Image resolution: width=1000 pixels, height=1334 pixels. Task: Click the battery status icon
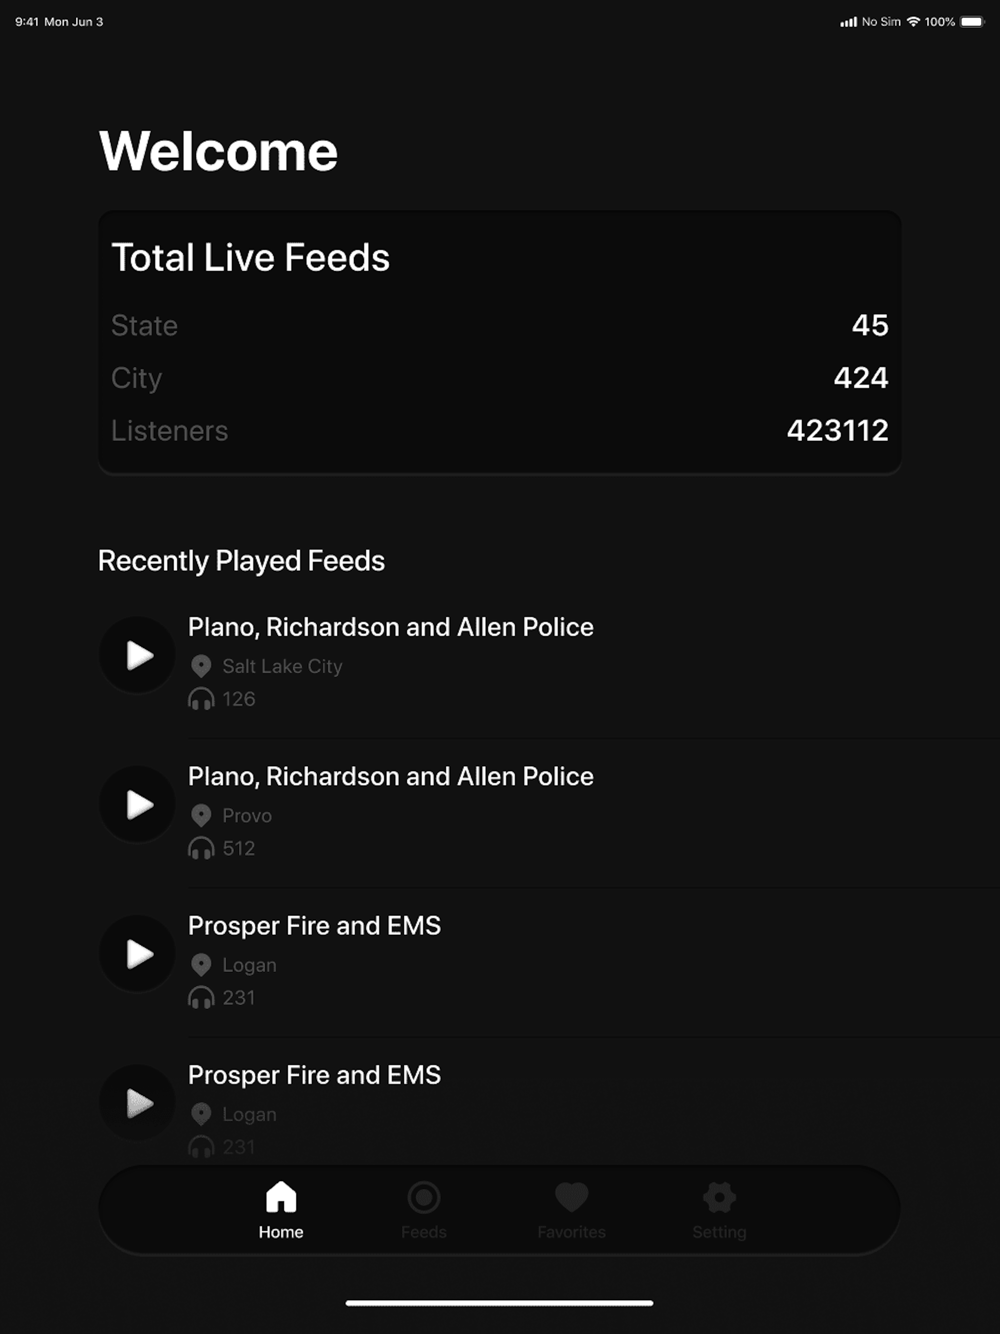(972, 21)
